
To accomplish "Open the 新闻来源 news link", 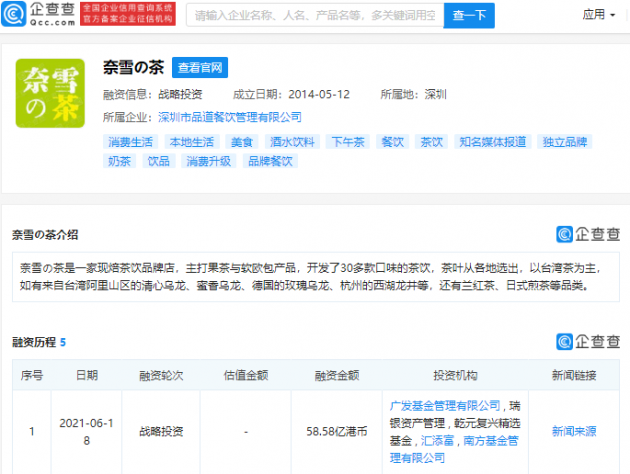I will [574, 431].
